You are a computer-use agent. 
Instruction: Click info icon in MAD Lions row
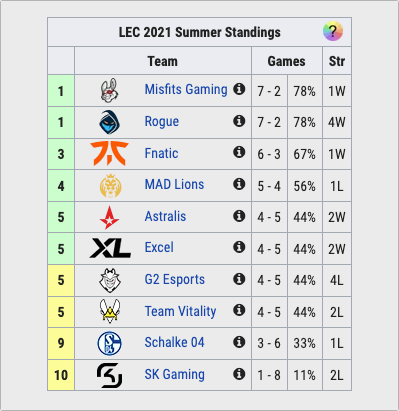[239, 184]
